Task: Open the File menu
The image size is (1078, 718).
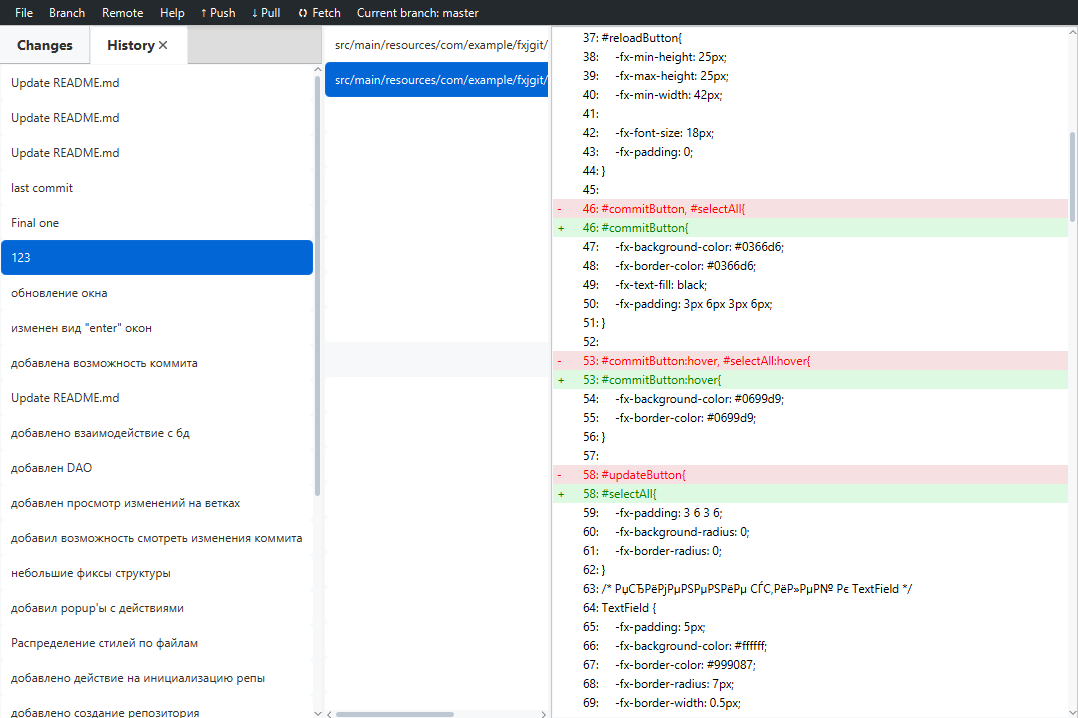Action: point(23,13)
